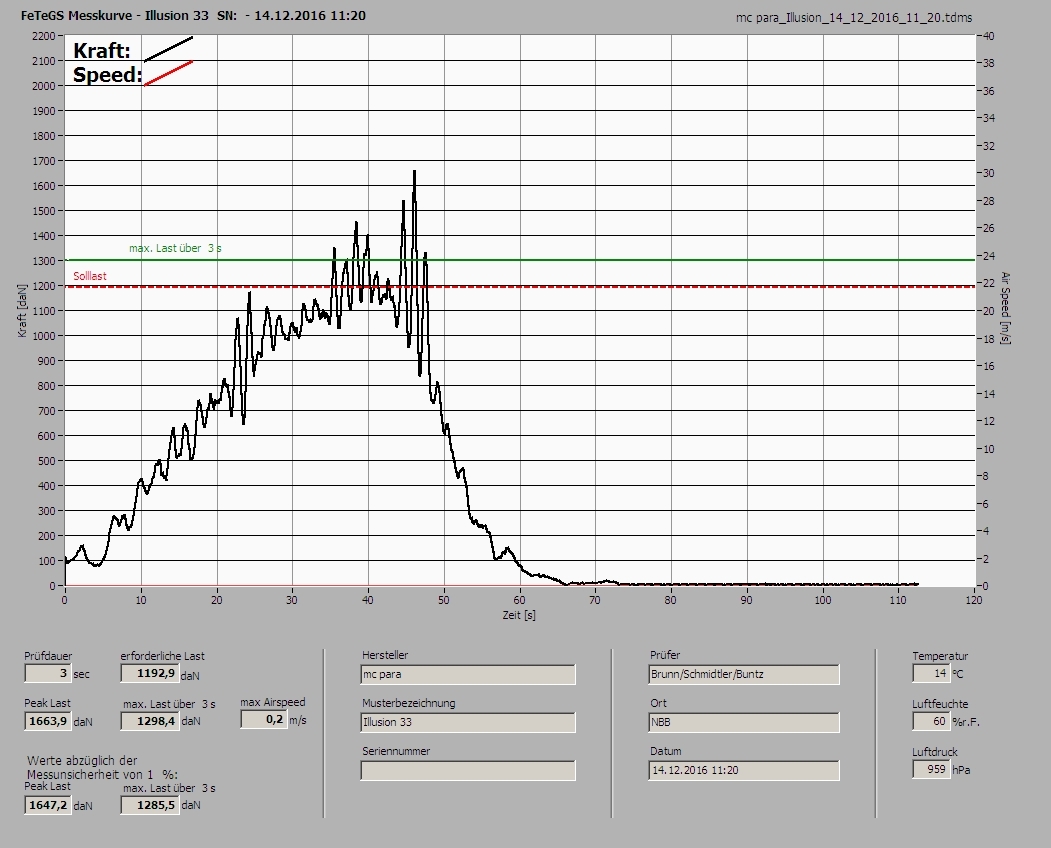The width and height of the screenshot is (1051, 848).
Task: Click the Datum field 14.12.2016 11:20
Action: (744, 771)
